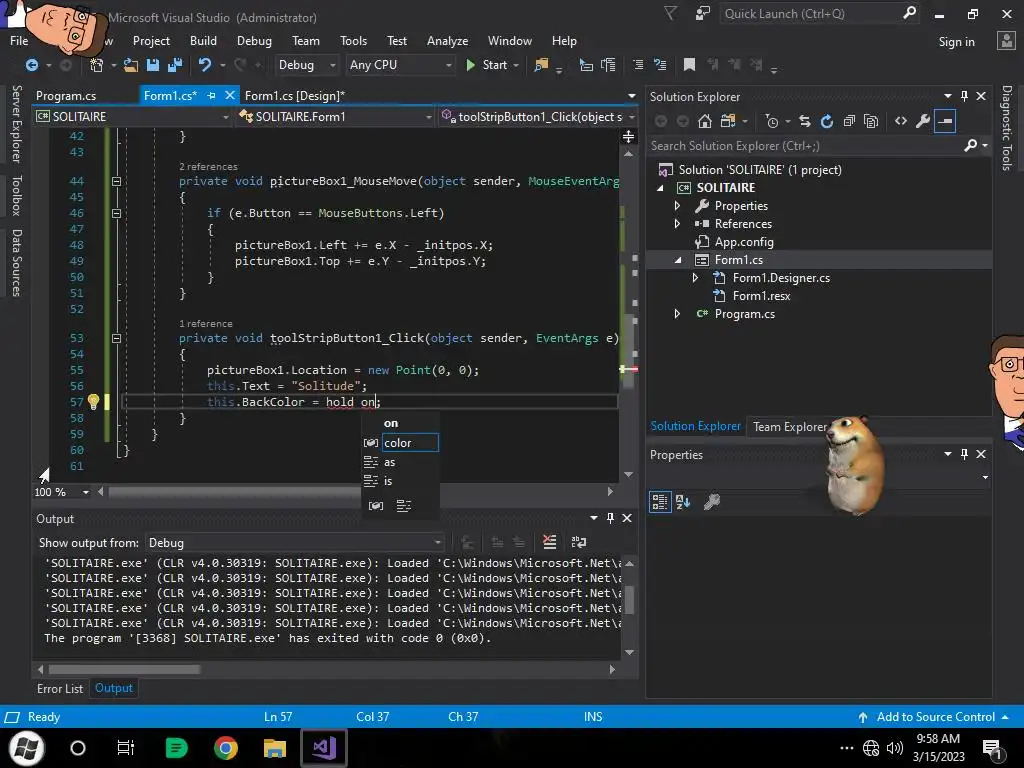Toggle Preview Selected Items in Solution Explorer
The image size is (1024, 768).
(945, 121)
